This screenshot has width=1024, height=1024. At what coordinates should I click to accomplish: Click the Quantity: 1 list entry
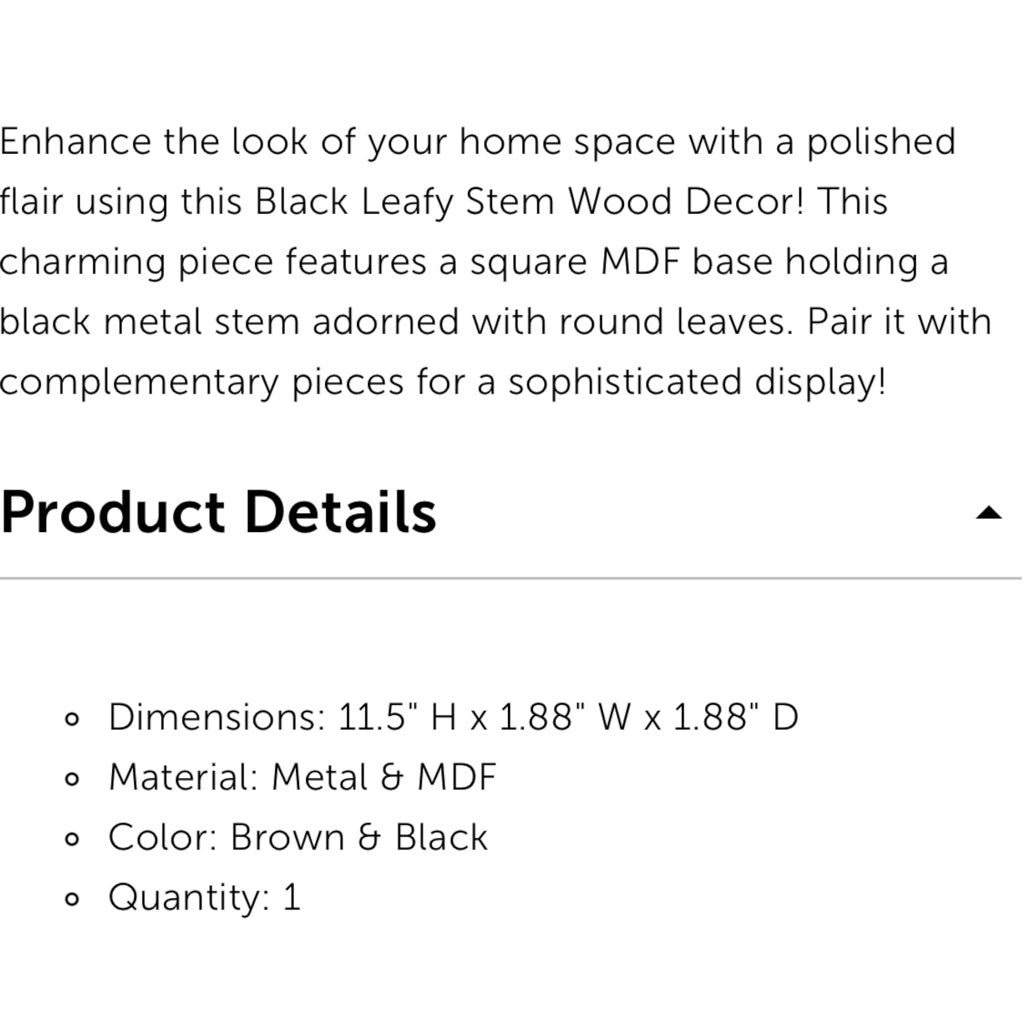(204, 897)
